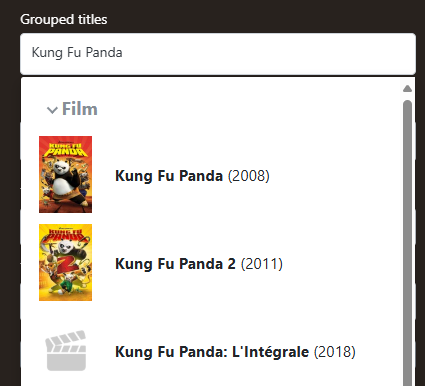Click the (2011) year label
The image size is (425, 386).
click(x=262, y=264)
